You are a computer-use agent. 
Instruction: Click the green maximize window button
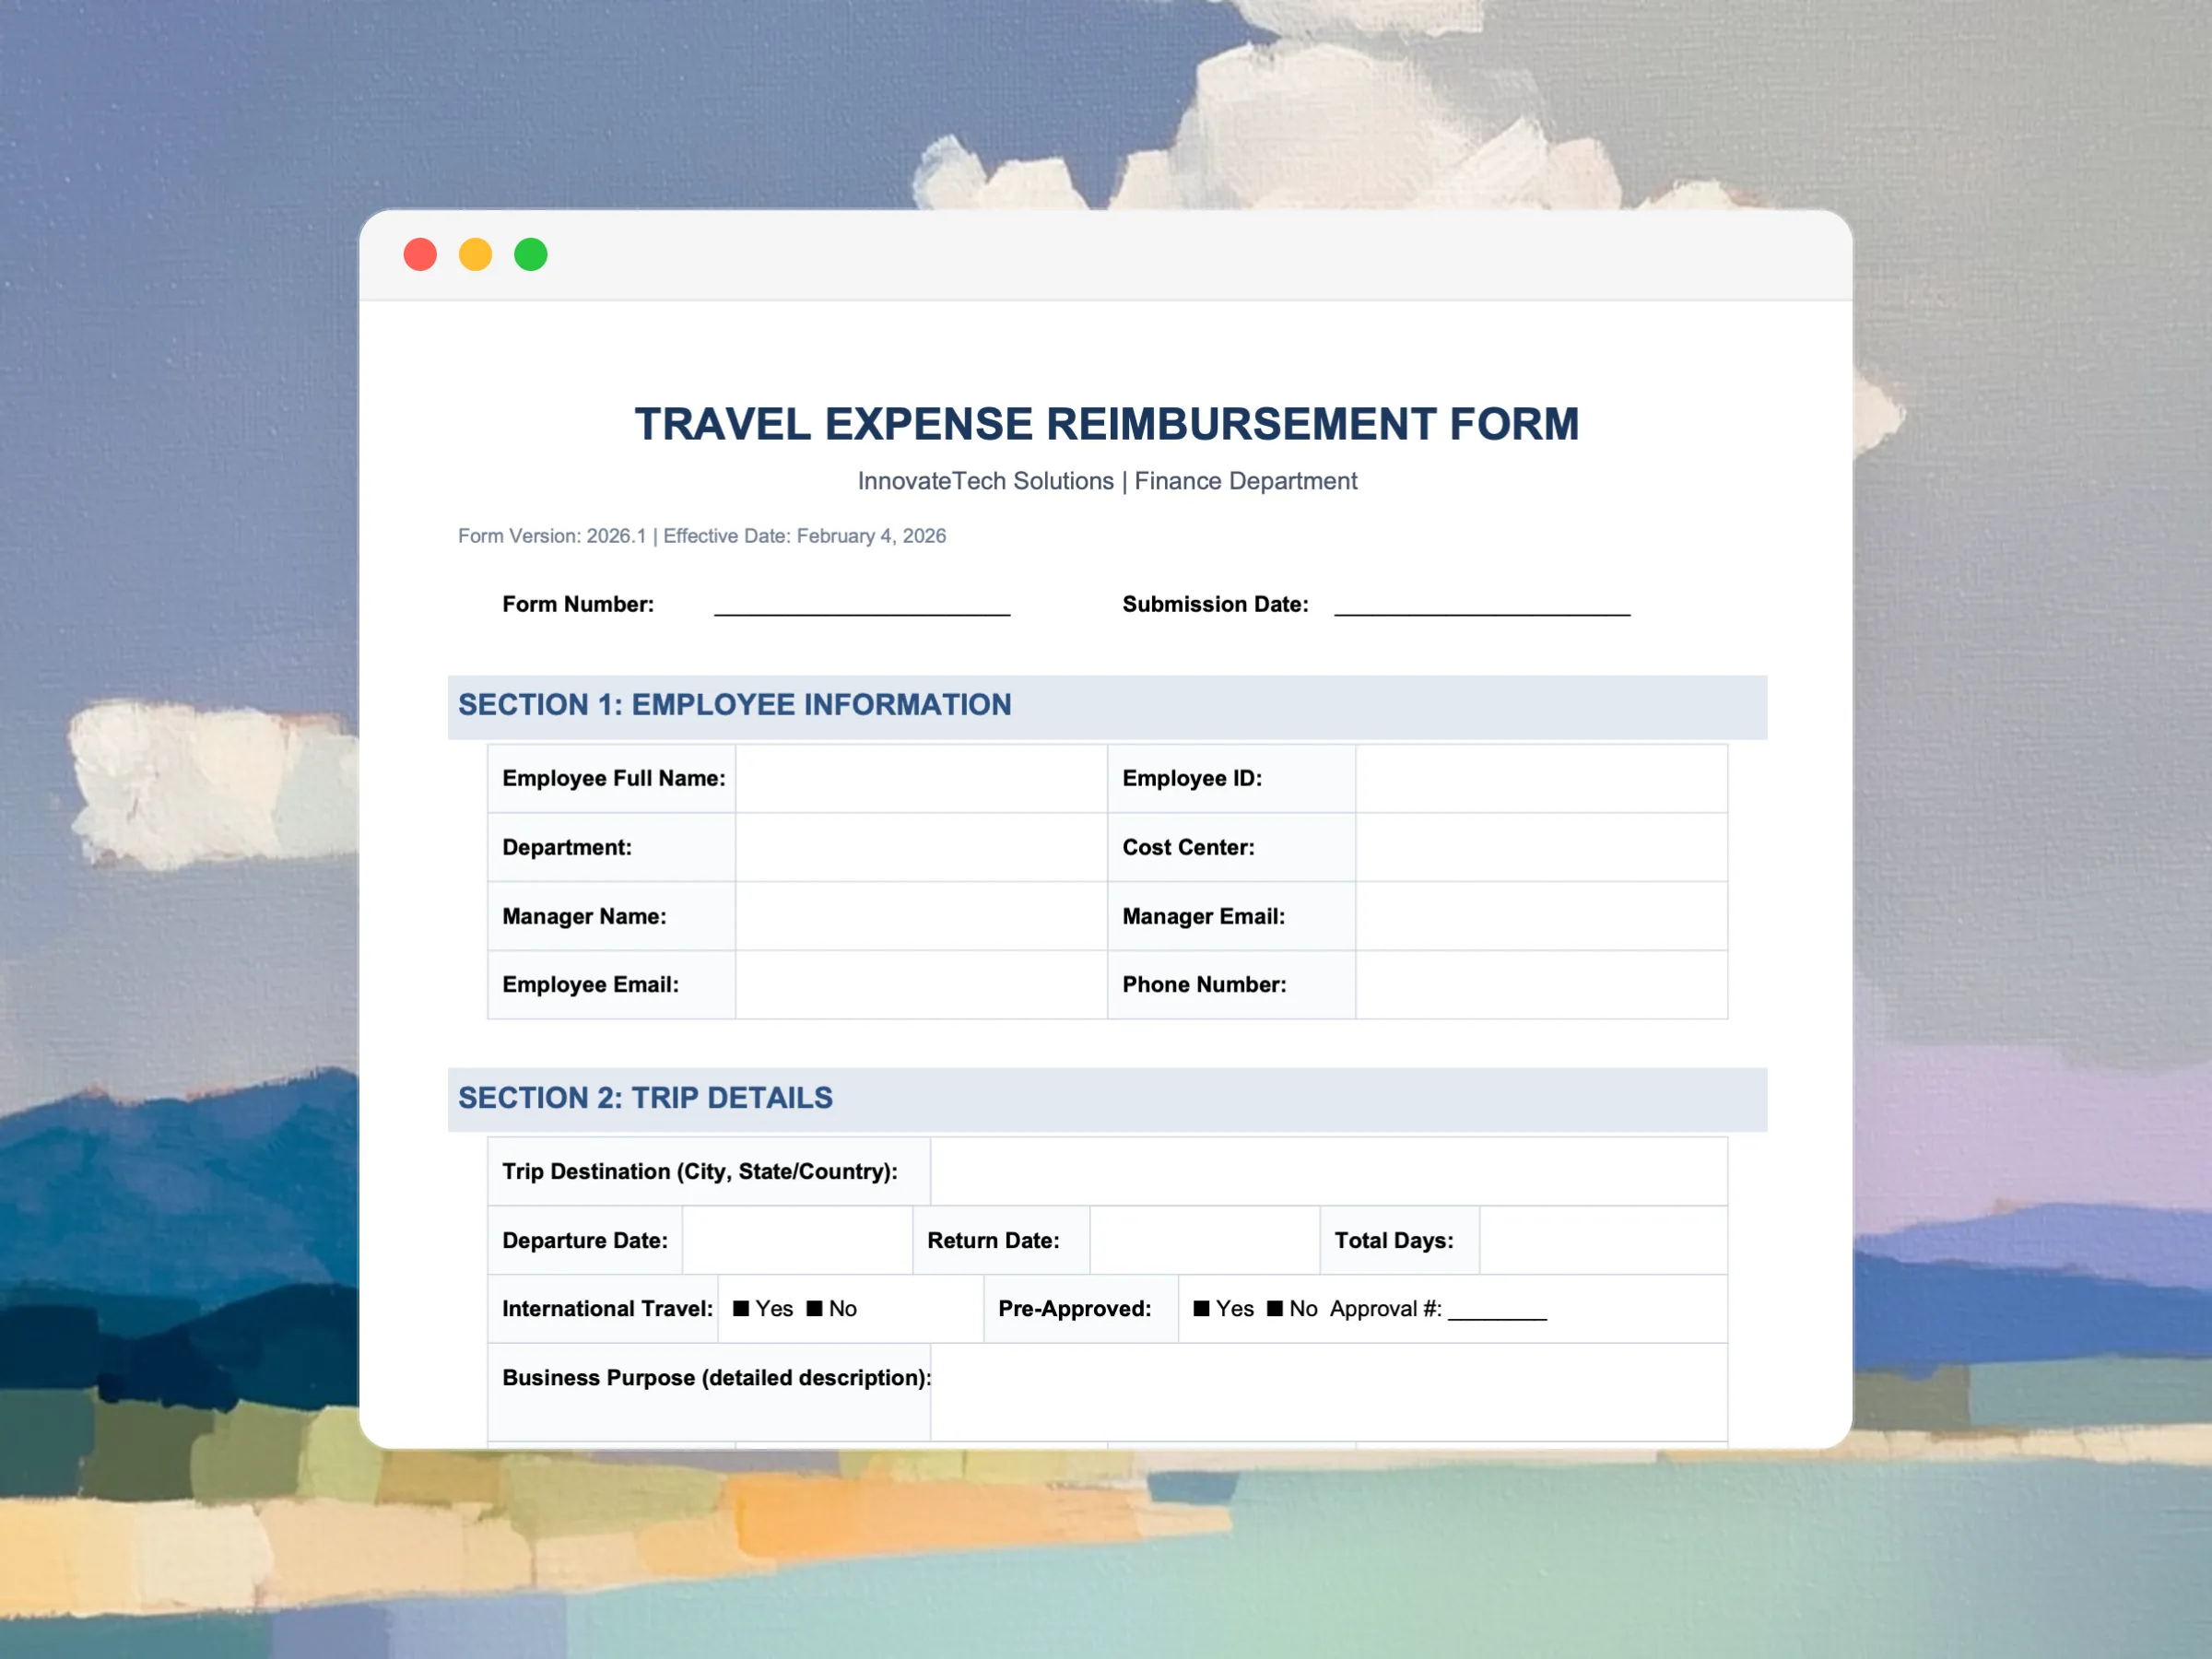click(531, 255)
